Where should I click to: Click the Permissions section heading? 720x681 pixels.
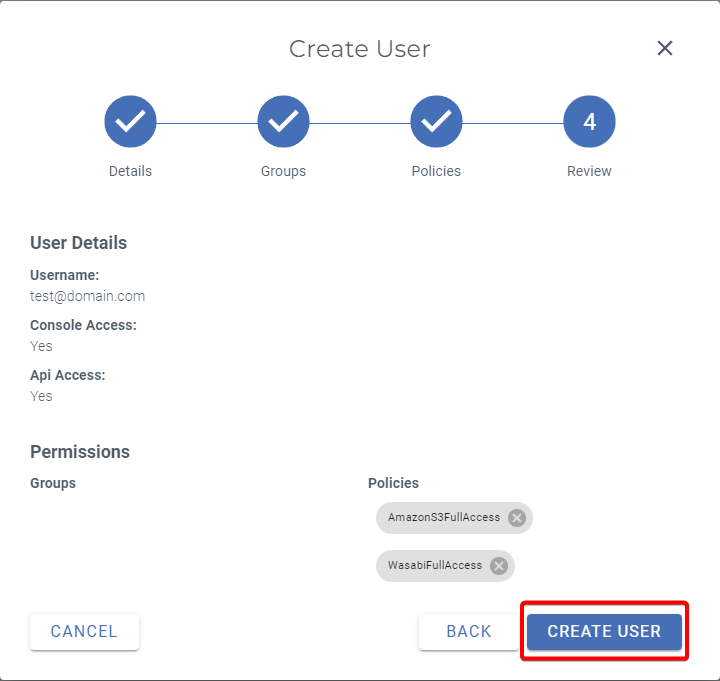(80, 452)
